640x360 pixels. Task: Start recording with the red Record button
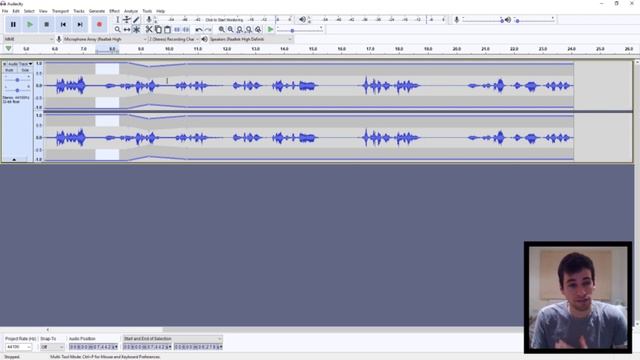[99, 24]
